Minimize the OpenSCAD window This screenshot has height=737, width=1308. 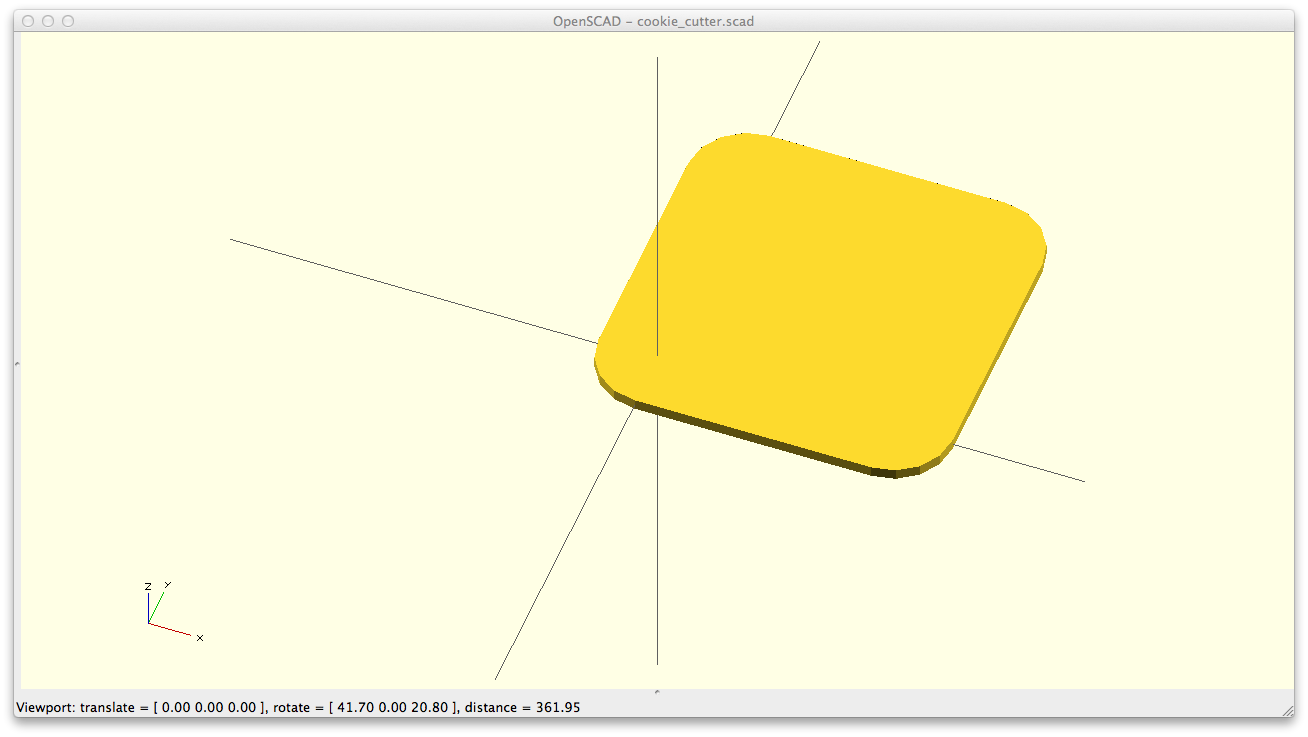point(48,21)
